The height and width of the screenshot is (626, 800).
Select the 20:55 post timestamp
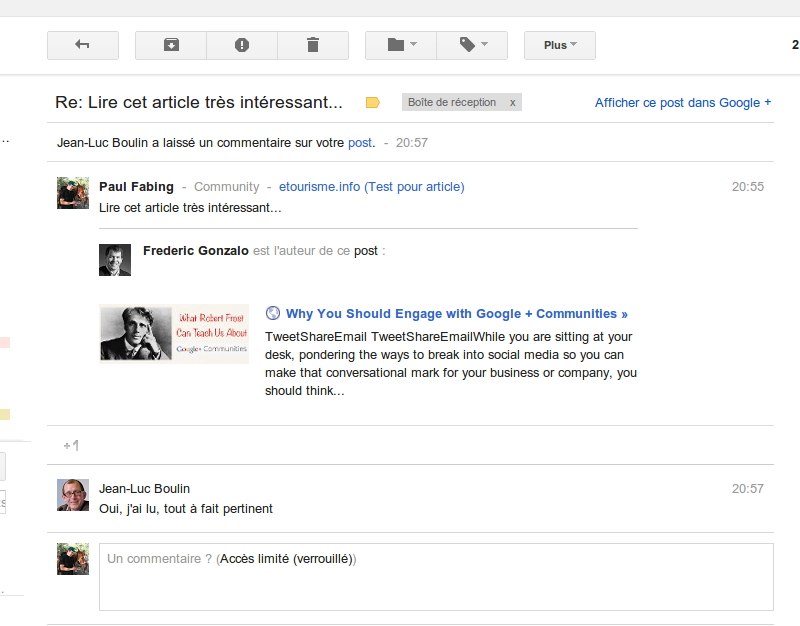(747, 187)
